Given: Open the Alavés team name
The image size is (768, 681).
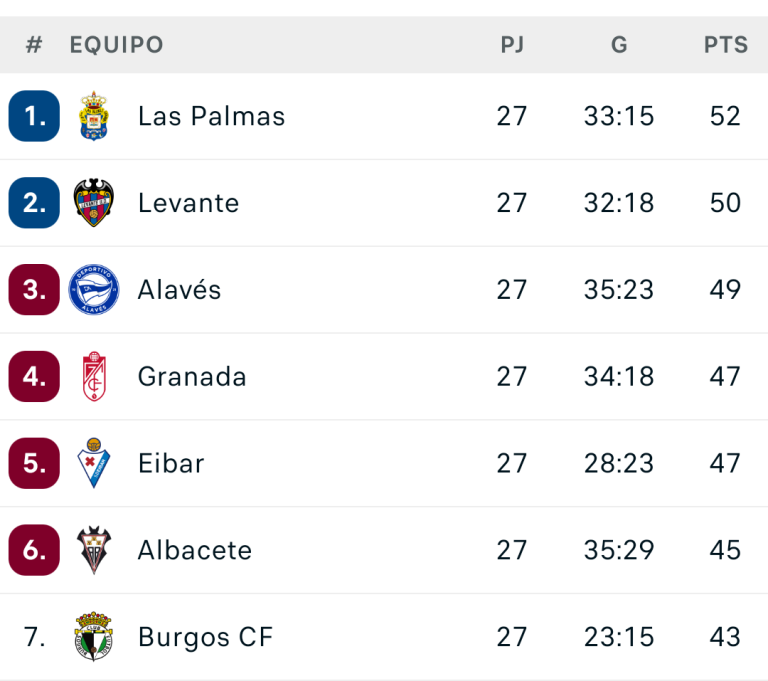Looking at the screenshot, I should (179, 290).
